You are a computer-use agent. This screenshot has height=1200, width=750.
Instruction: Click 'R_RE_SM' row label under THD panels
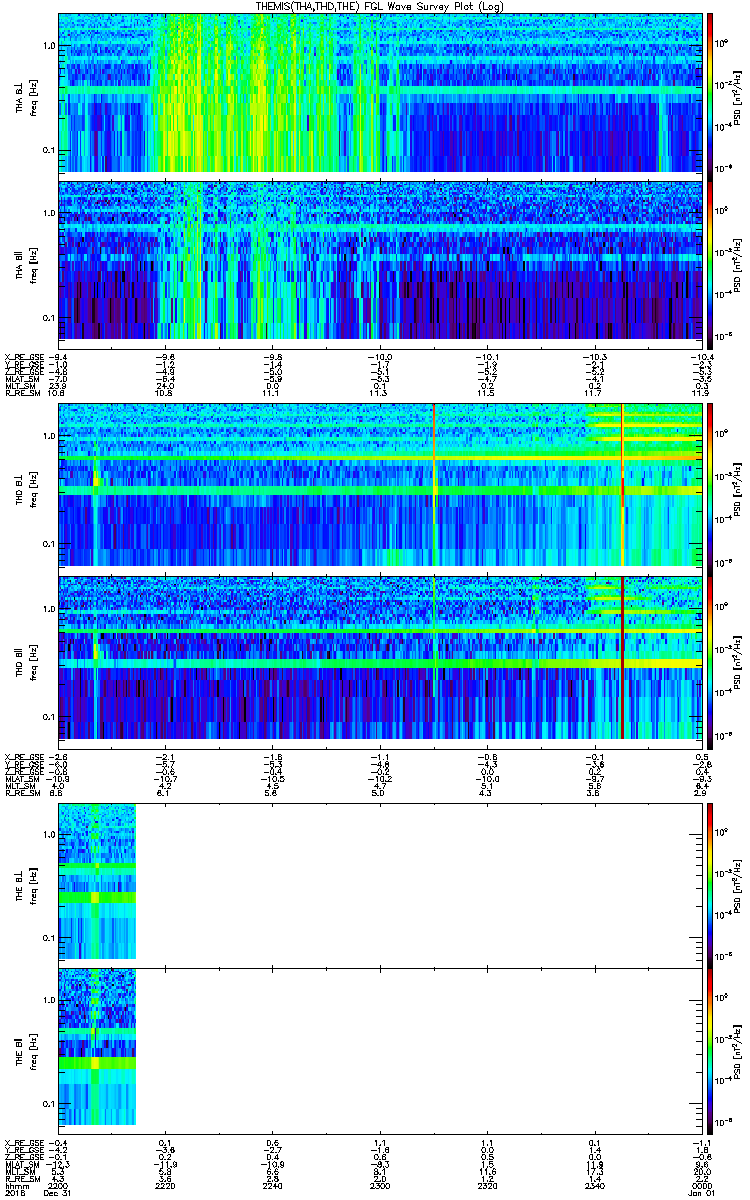tap(25, 791)
